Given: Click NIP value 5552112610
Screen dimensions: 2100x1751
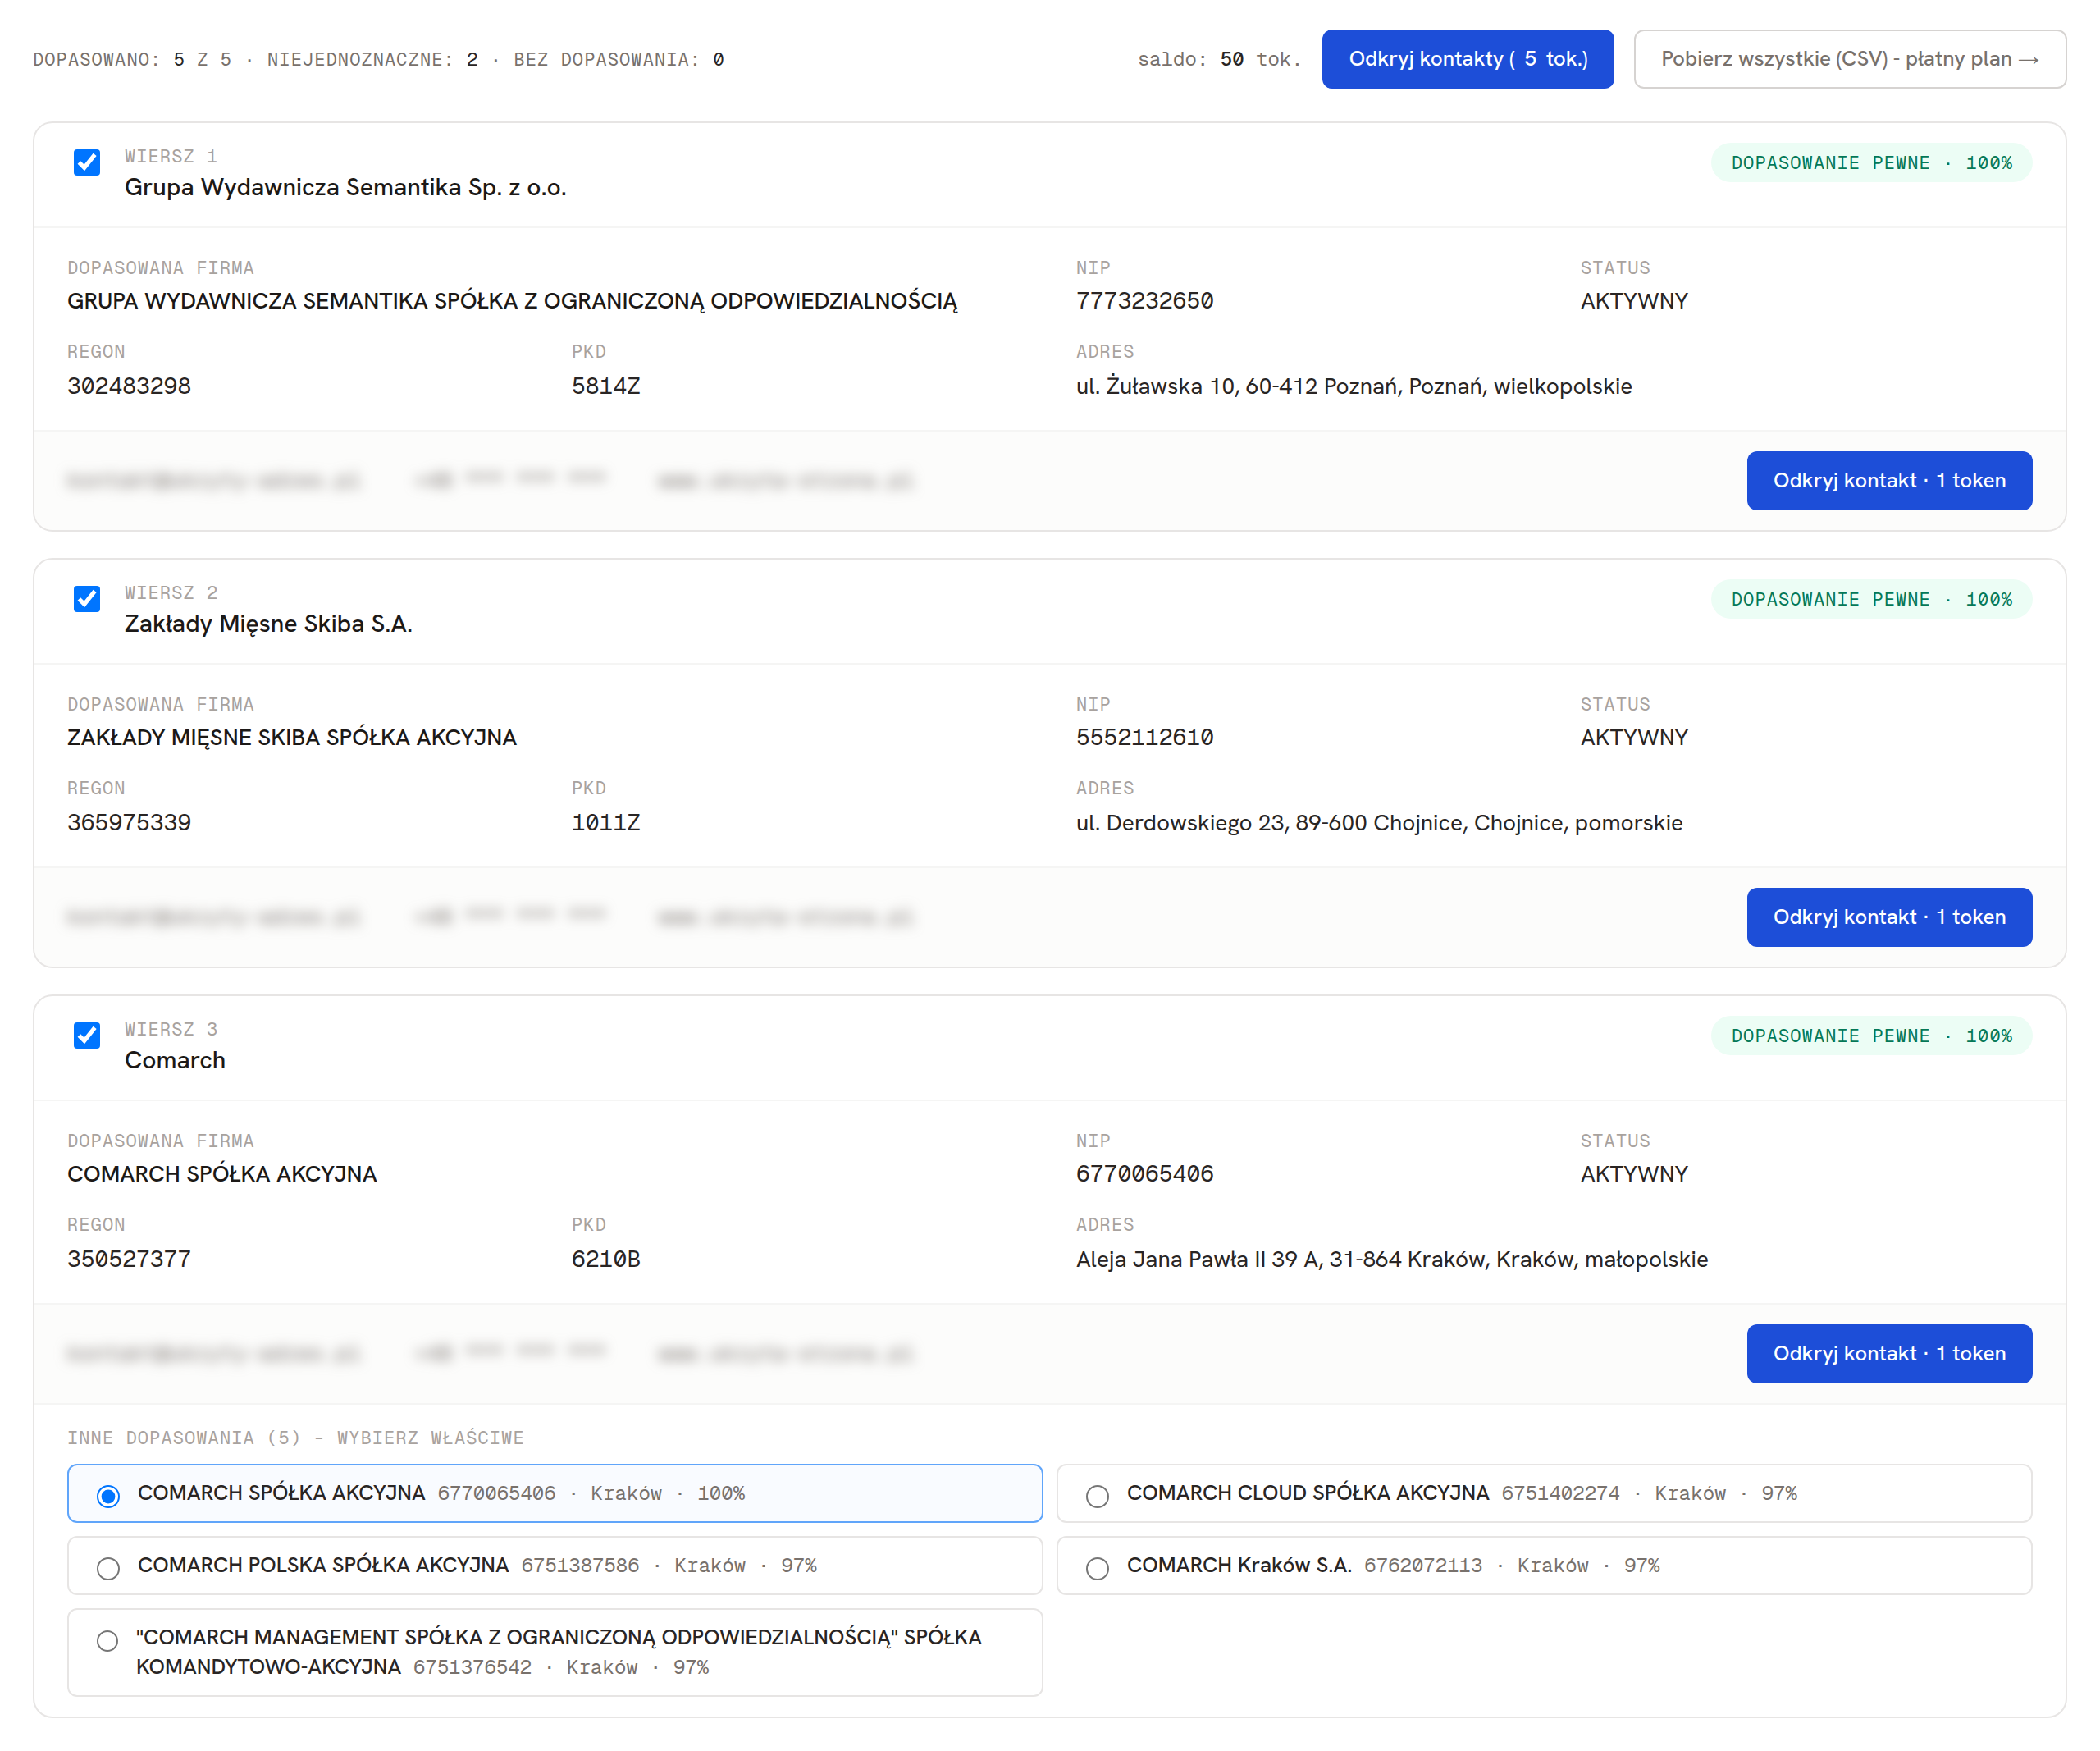Looking at the screenshot, I should click(x=1144, y=737).
